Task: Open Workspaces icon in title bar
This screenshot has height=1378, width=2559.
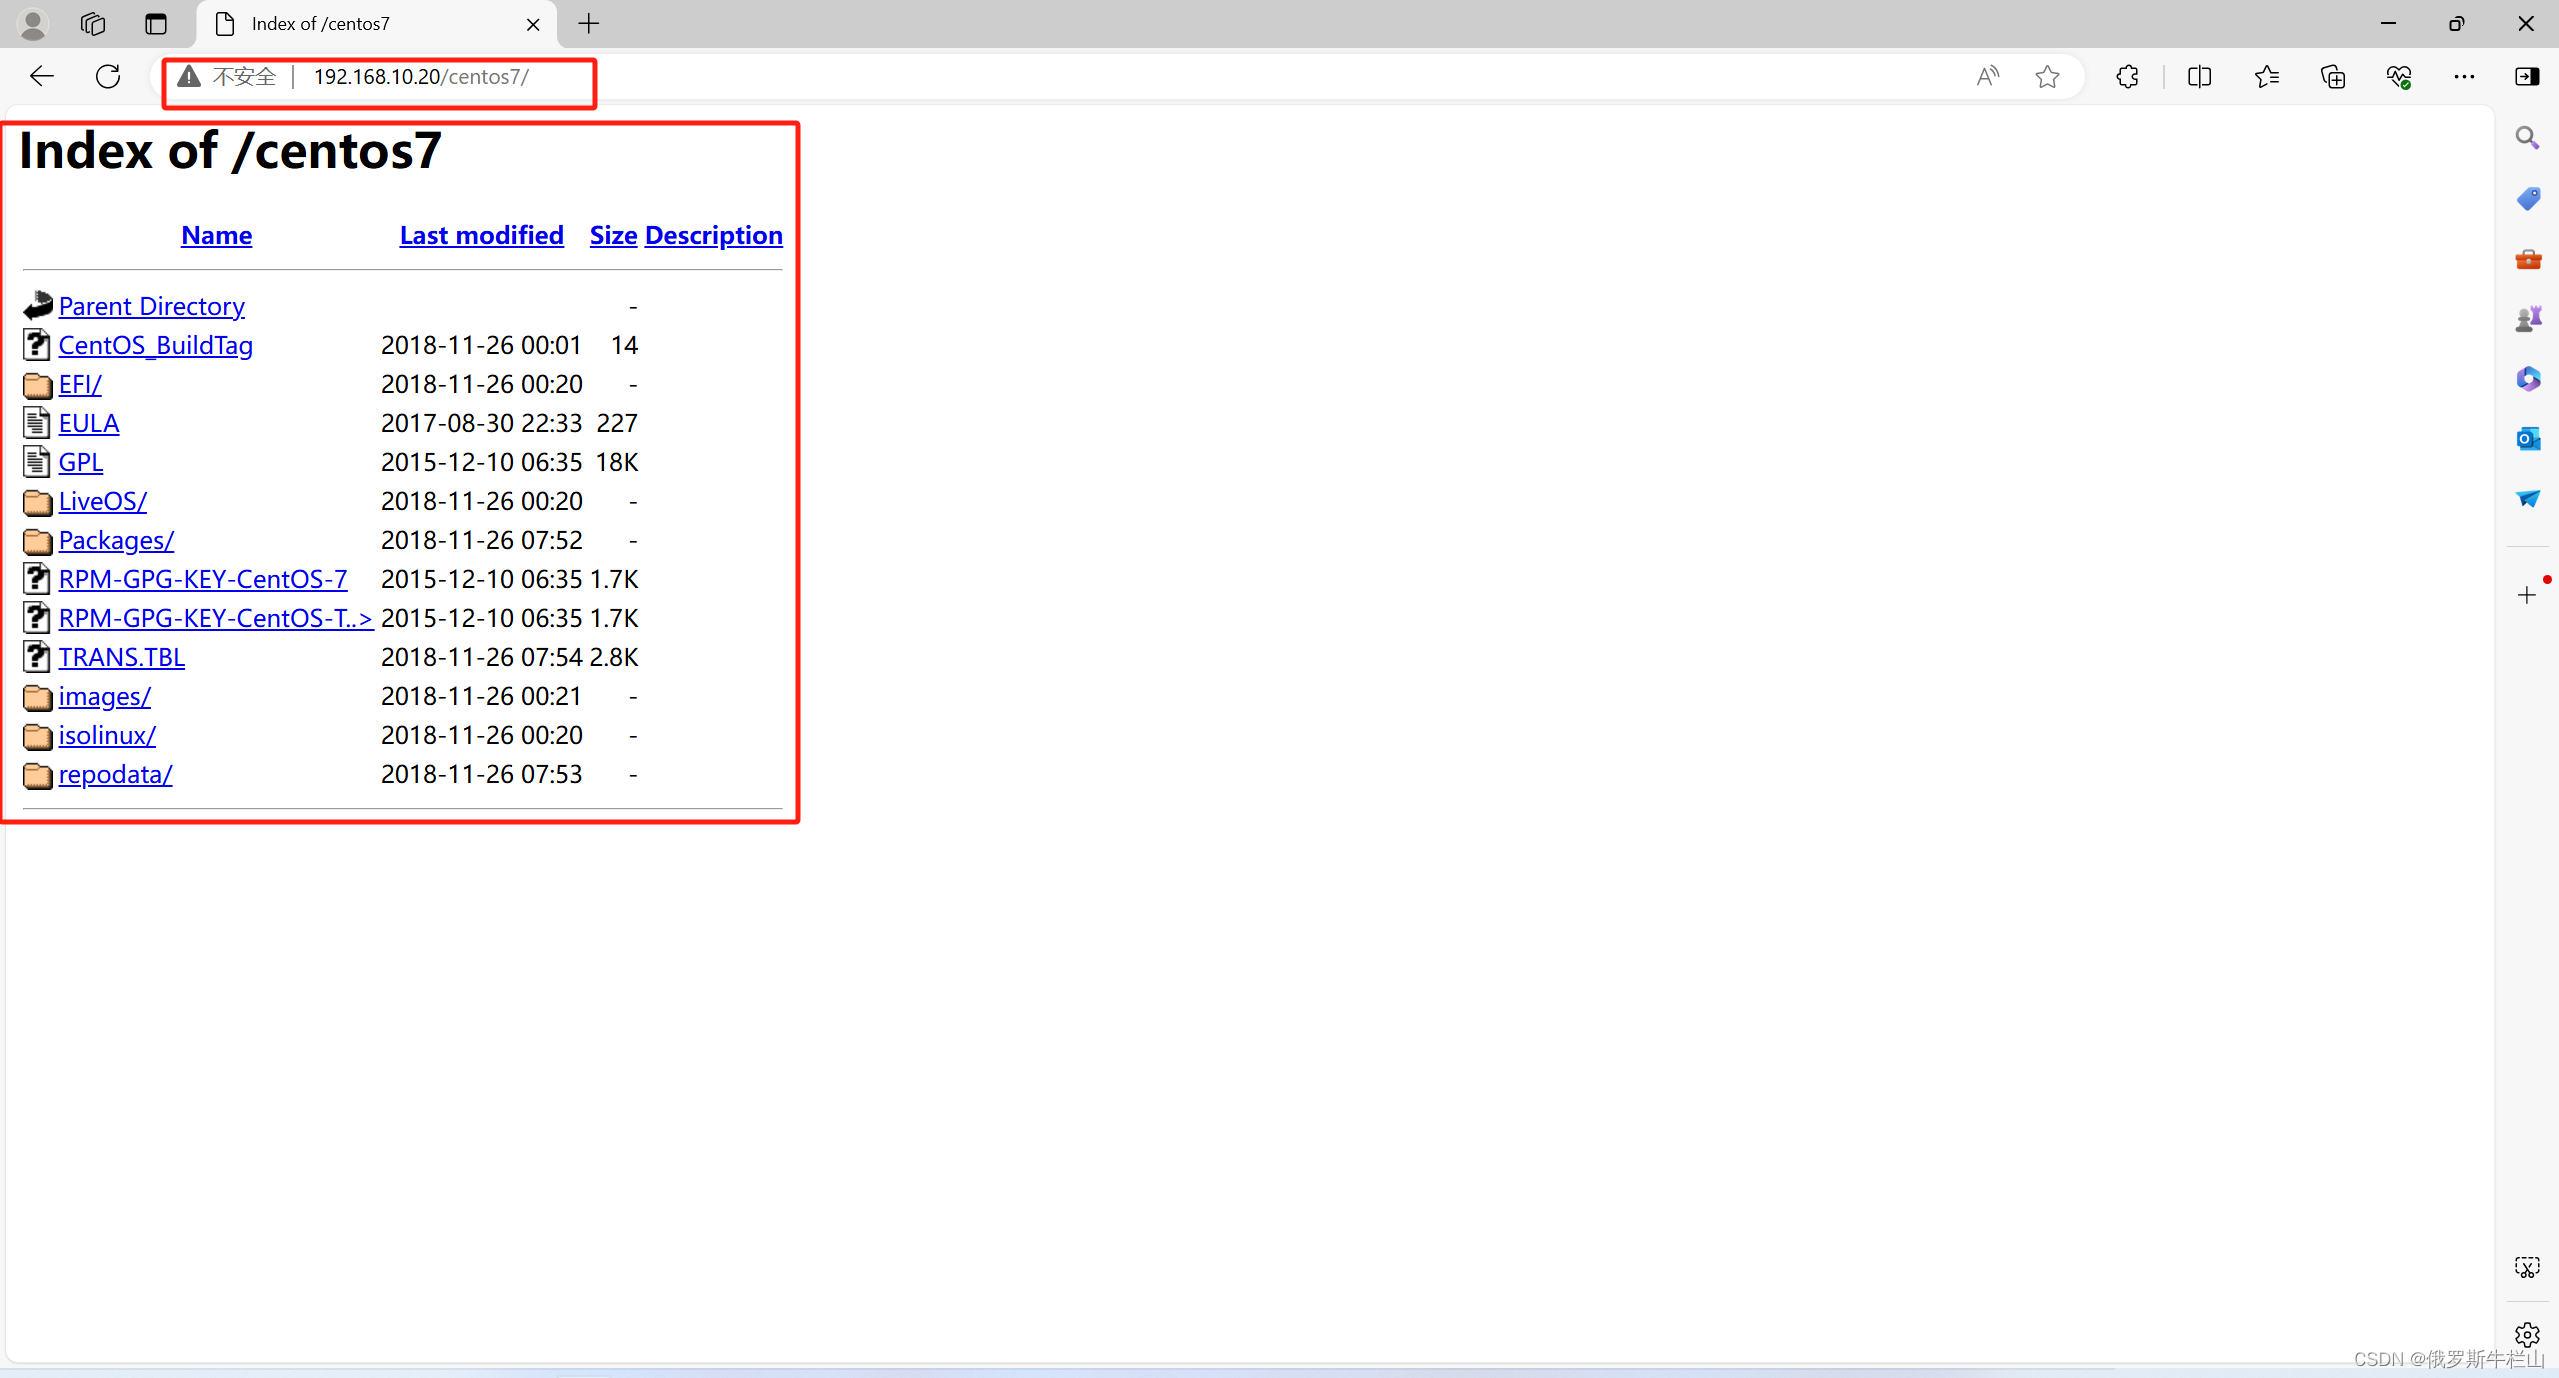Action: point(93,24)
